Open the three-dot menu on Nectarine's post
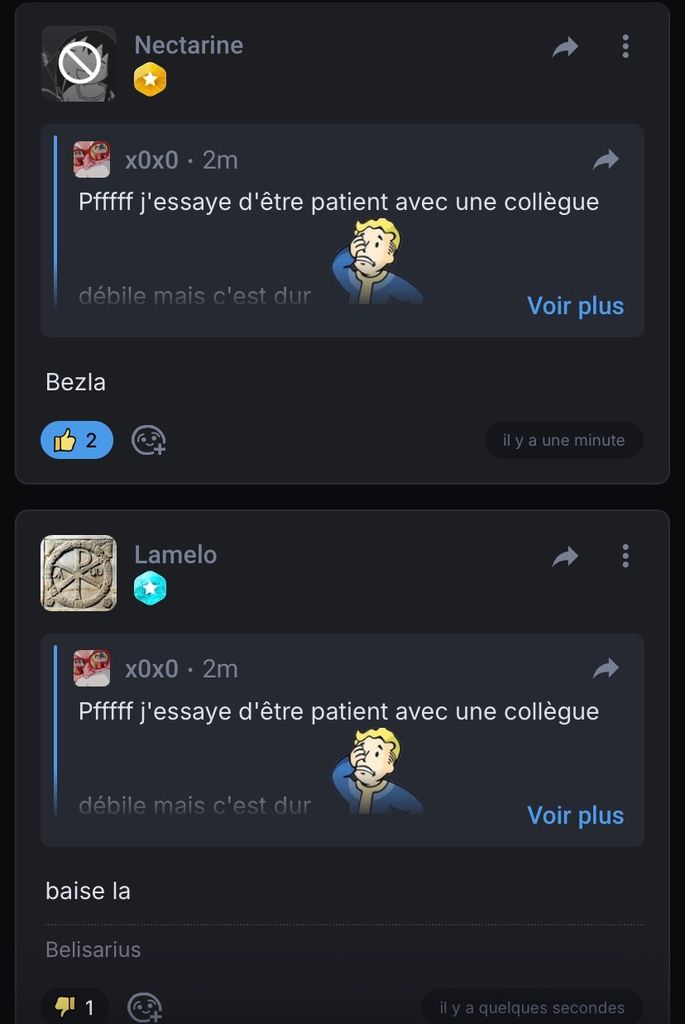This screenshot has height=1024, width=685. [x=625, y=46]
